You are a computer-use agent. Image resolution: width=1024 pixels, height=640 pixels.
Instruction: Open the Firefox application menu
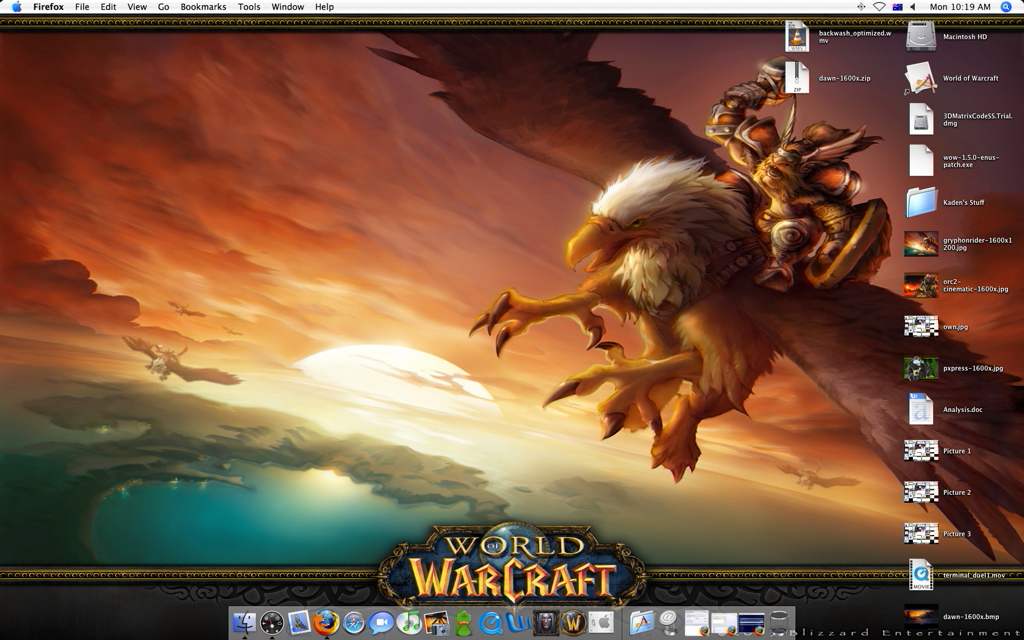point(48,7)
